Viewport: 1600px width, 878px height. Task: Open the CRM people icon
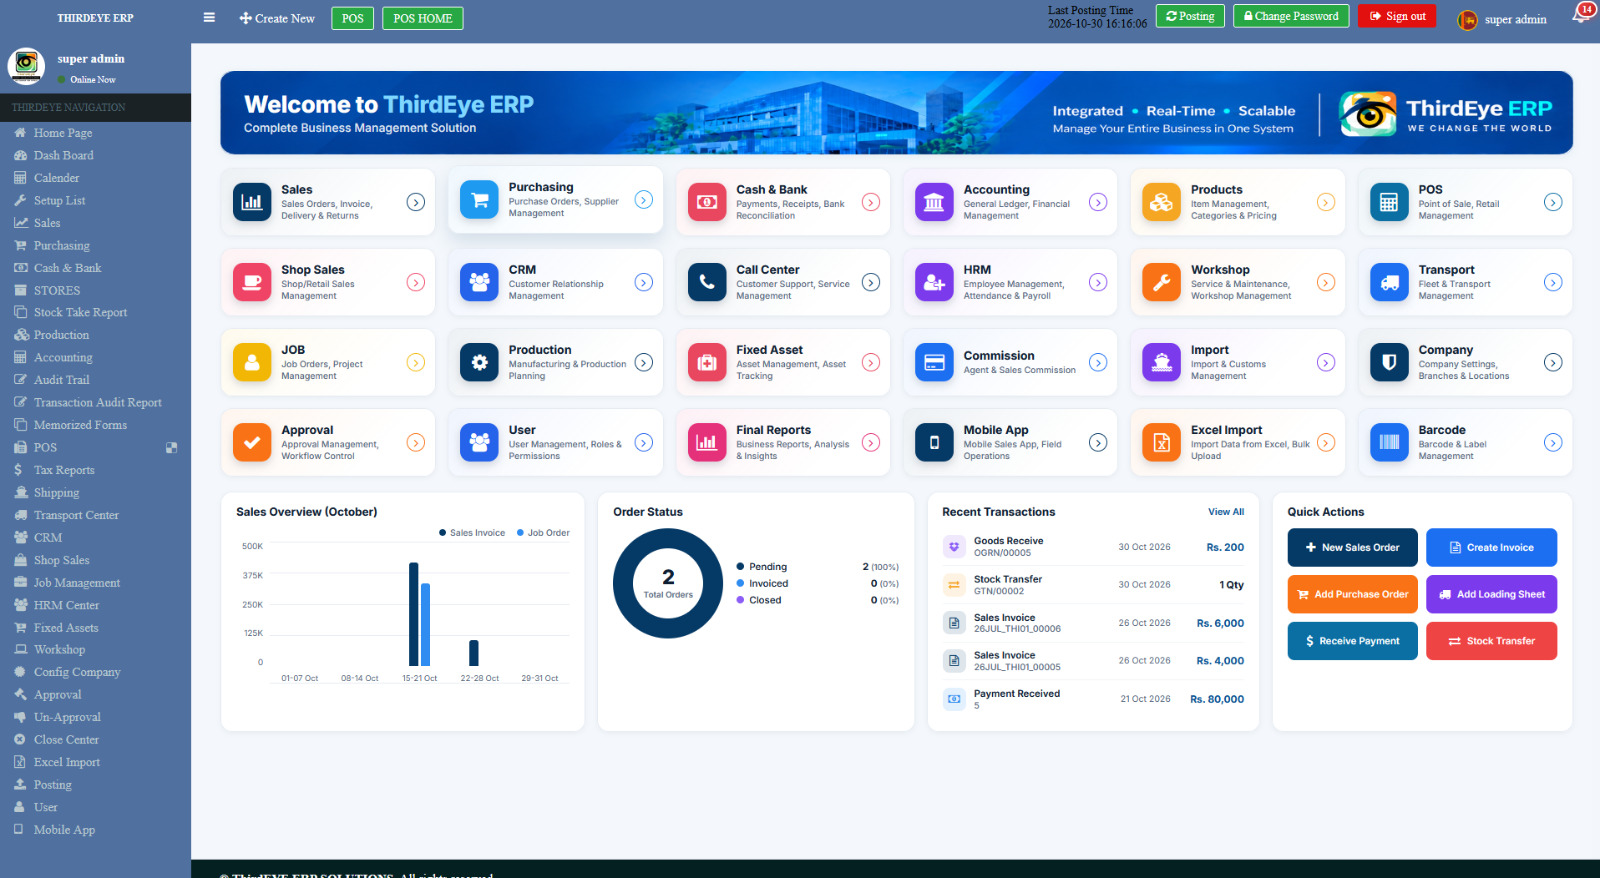pyautogui.click(x=479, y=282)
